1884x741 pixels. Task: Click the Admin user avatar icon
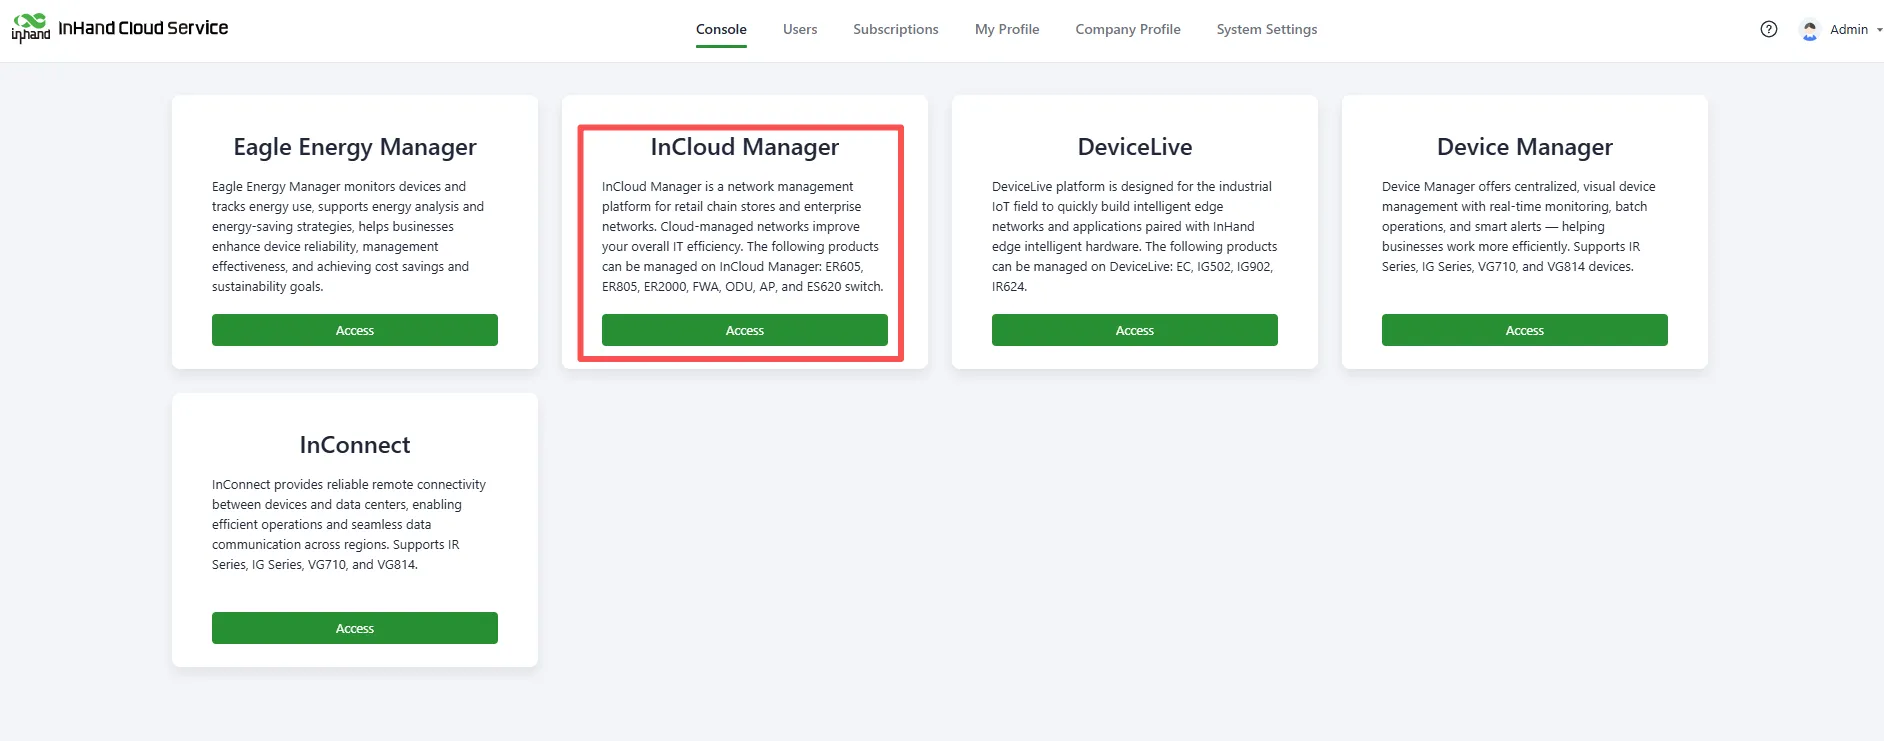[x=1809, y=30]
